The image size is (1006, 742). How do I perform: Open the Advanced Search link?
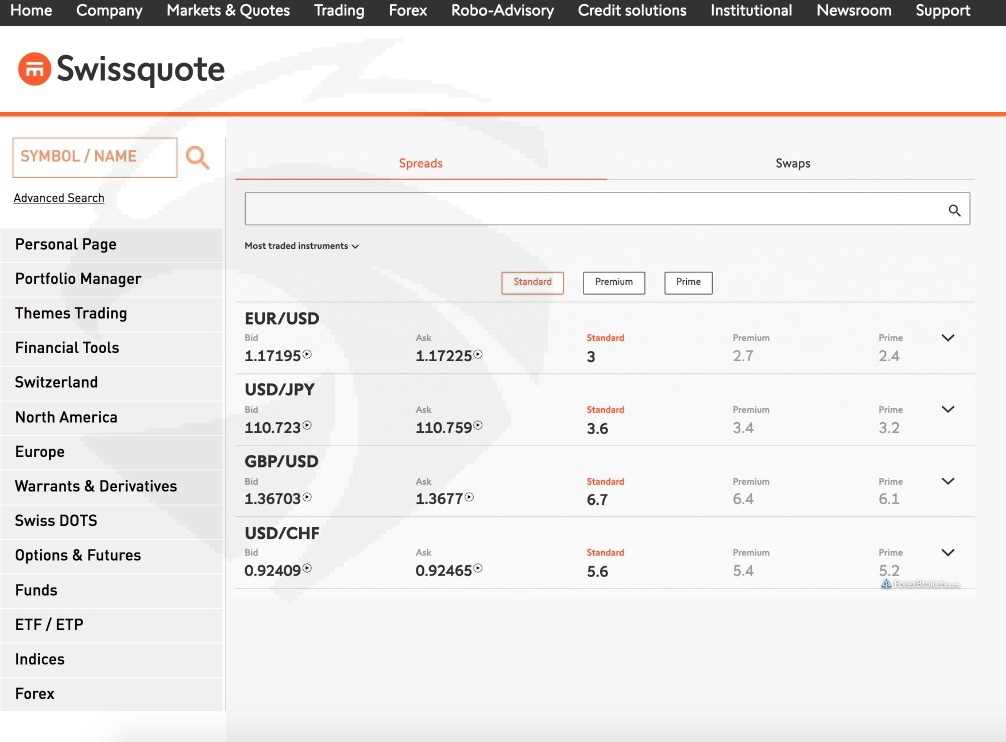[x=59, y=198]
